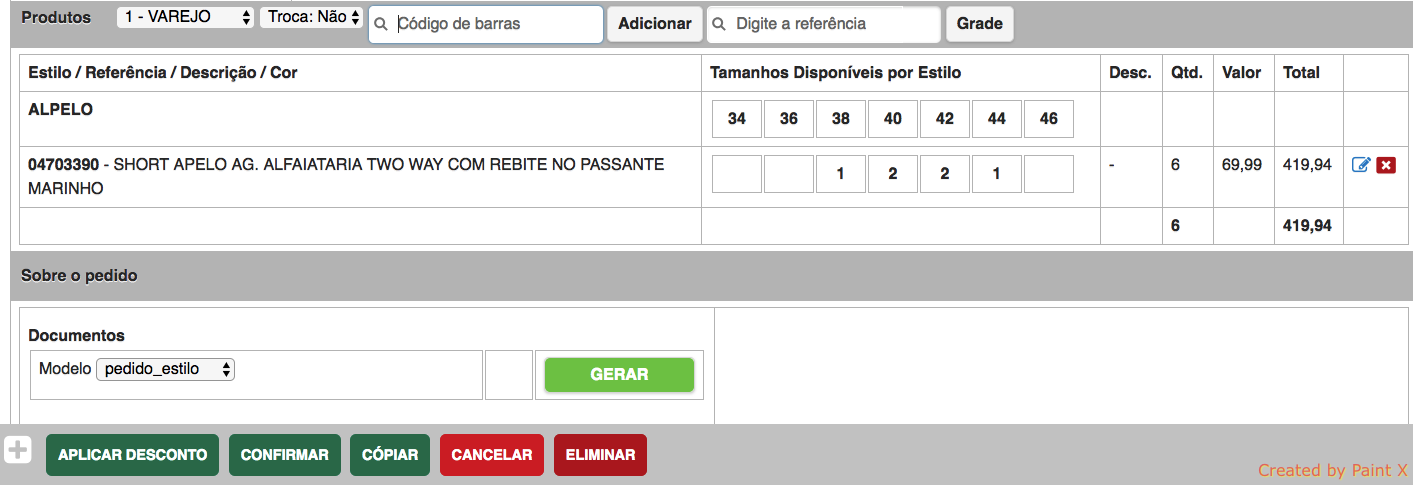1413x485 pixels.
Task: Click the blue edit icon on product row
Action: pos(1360,165)
